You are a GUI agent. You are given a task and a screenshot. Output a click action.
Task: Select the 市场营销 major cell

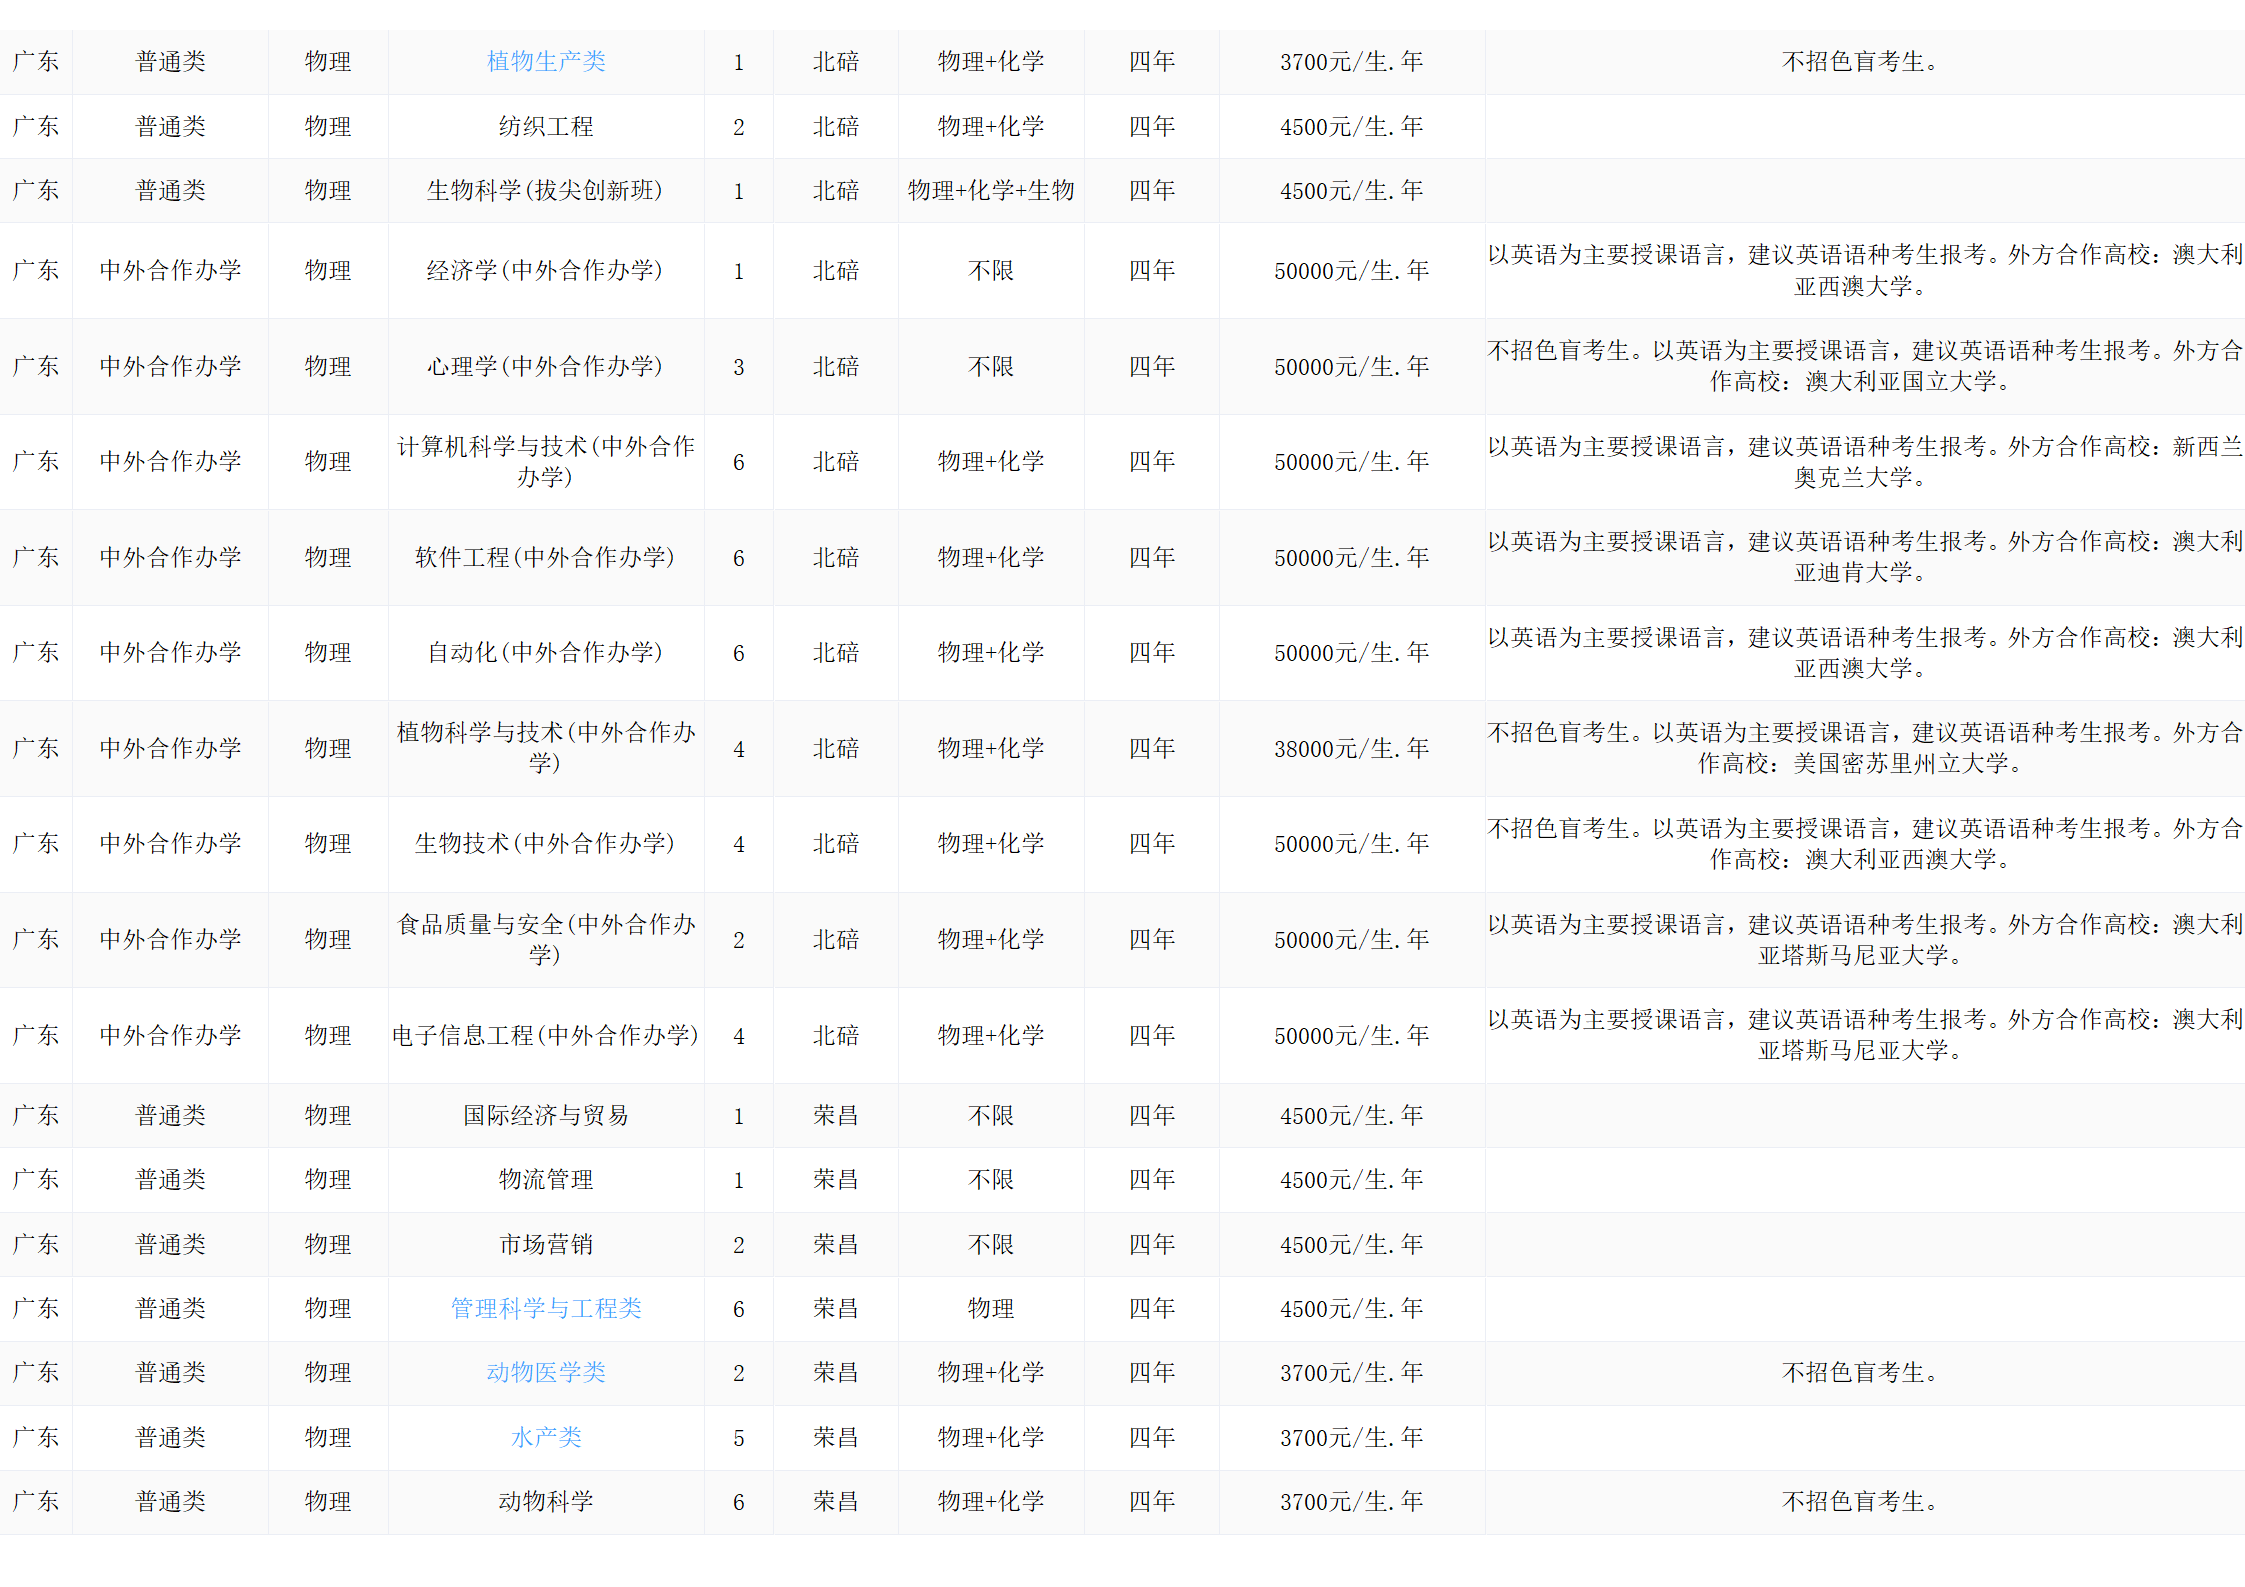point(546,1244)
